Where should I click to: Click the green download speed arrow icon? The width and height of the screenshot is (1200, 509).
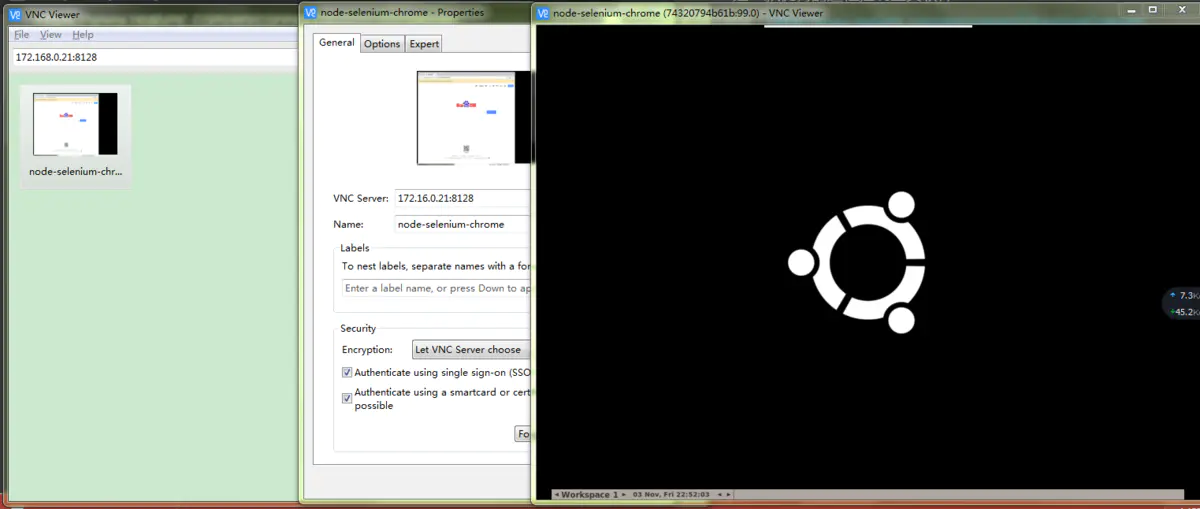[x=1172, y=312]
